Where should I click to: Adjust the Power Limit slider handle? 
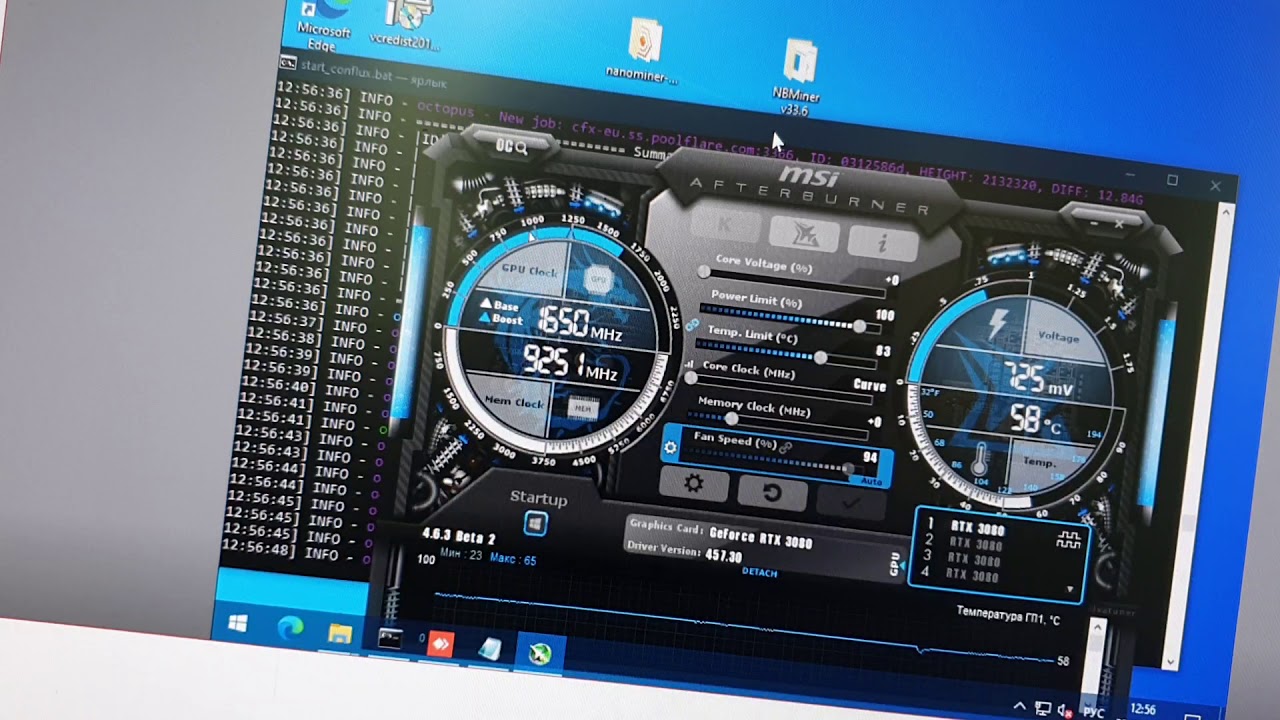[859, 326]
